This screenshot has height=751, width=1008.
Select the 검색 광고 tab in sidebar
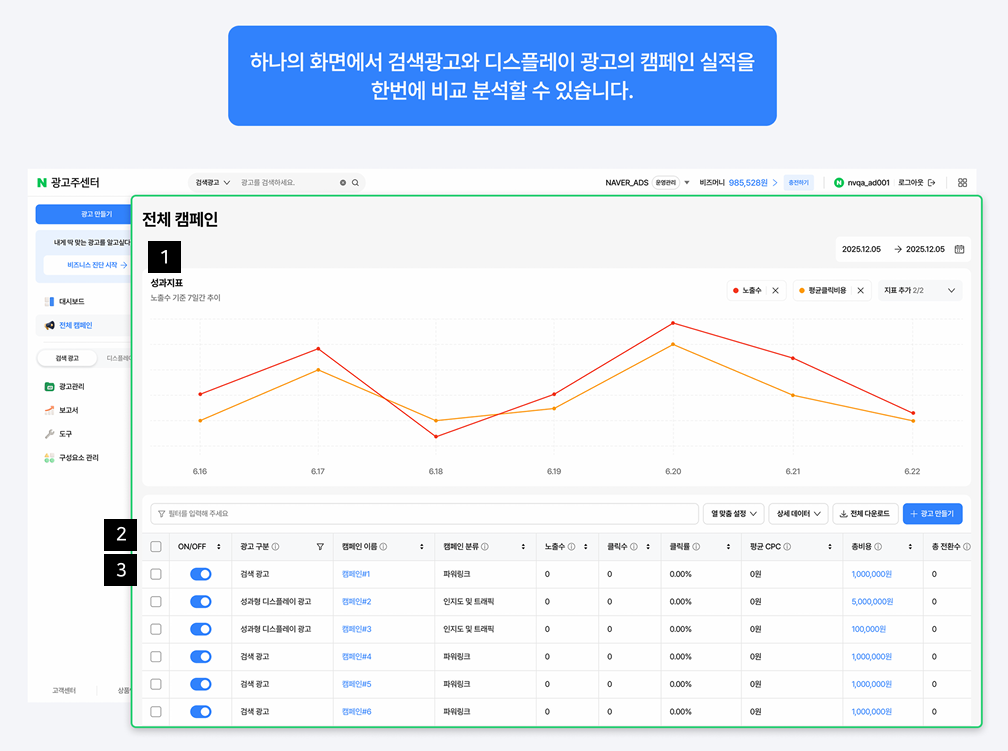(x=67, y=358)
